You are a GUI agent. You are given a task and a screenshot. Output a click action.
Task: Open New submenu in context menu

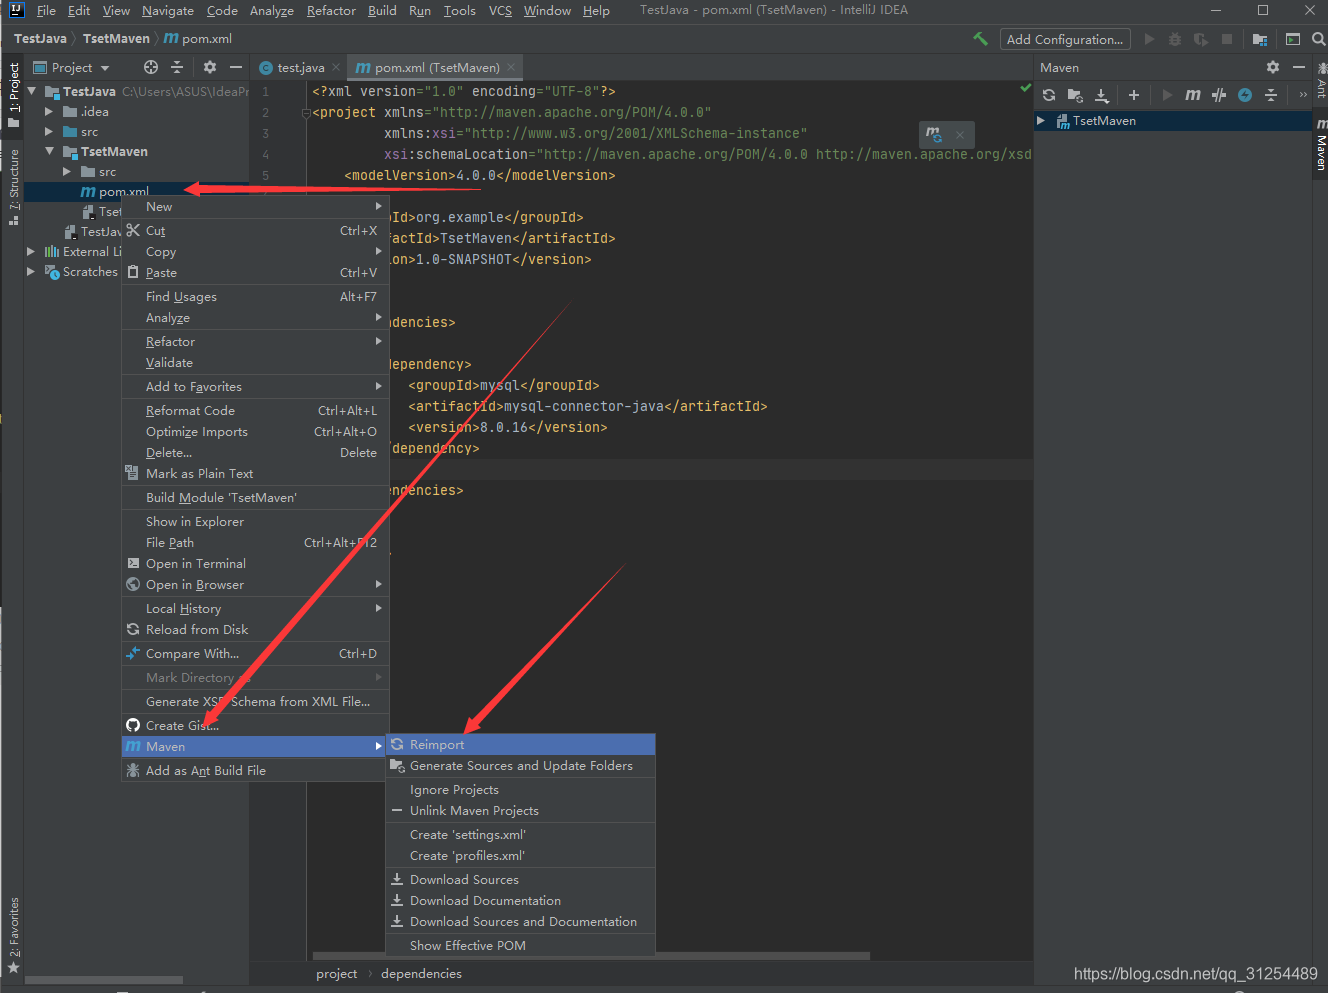255,206
